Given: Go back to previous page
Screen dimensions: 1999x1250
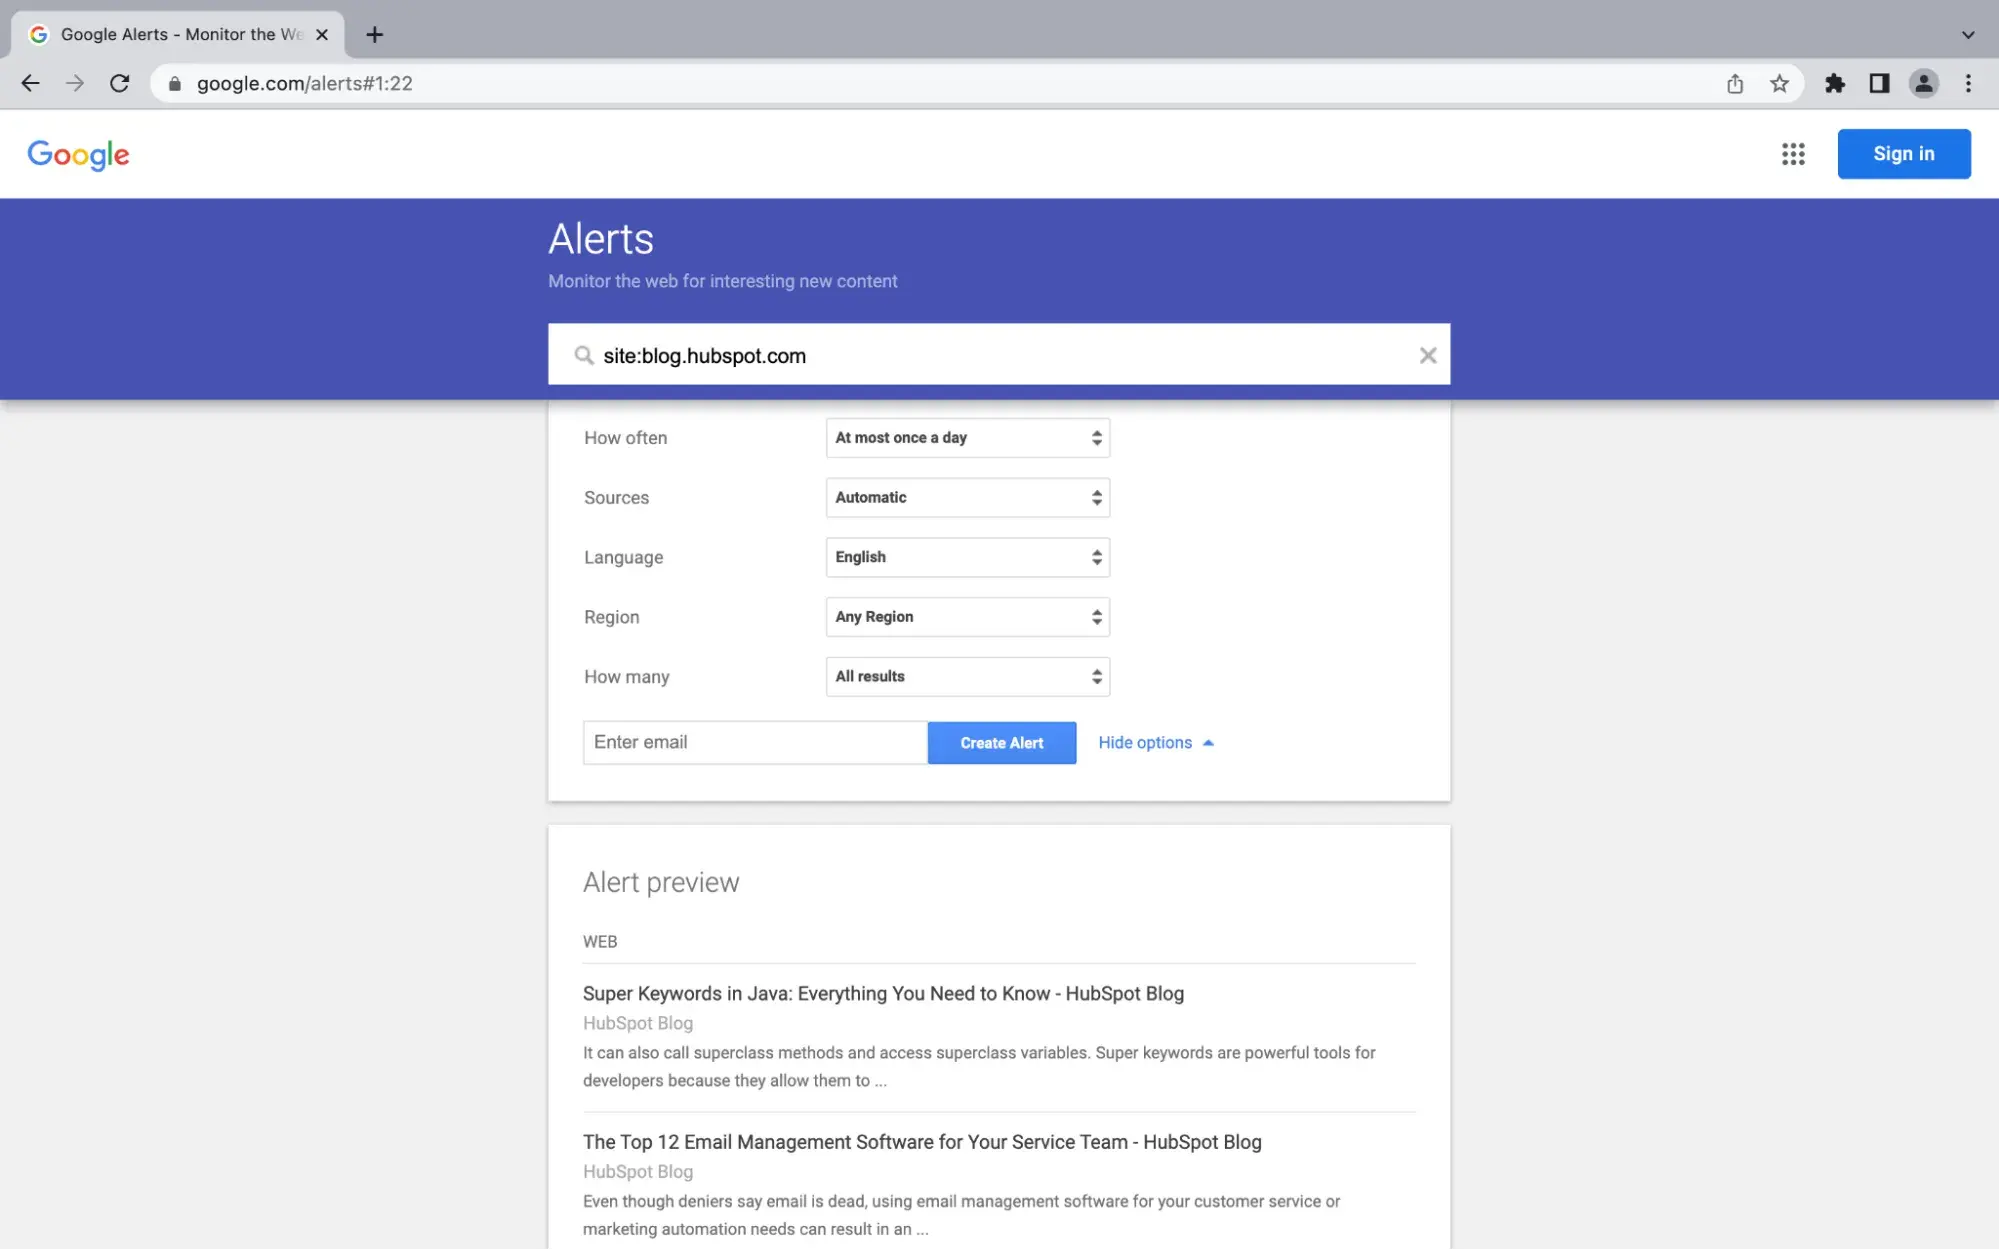Looking at the screenshot, I should pyautogui.click(x=31, y=84).
